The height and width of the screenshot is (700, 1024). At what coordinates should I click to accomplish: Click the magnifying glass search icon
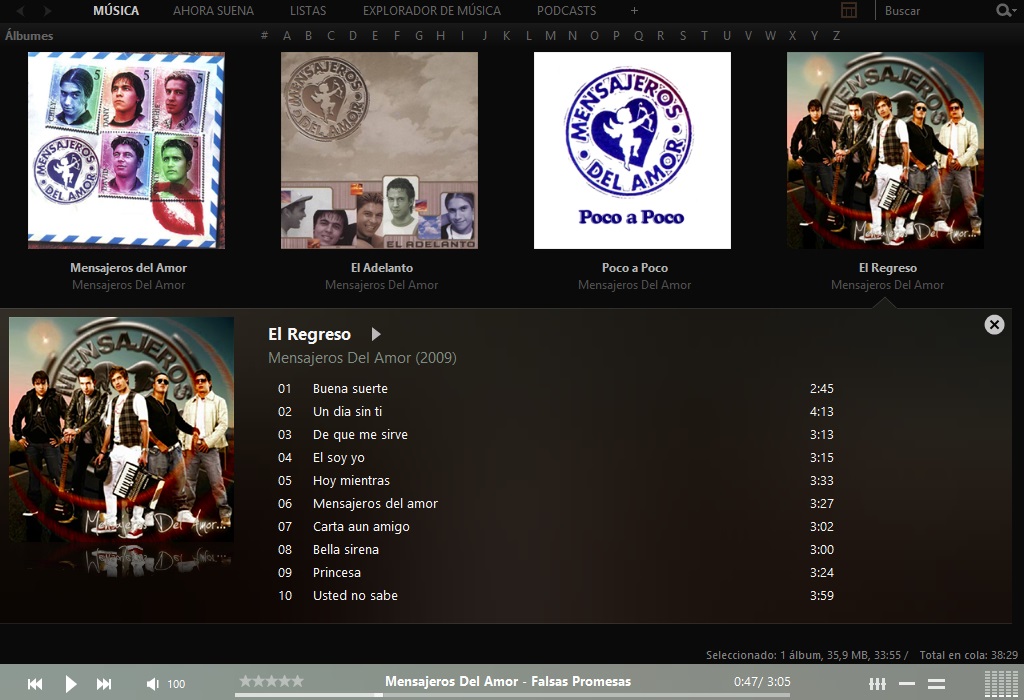point(1005,10)
